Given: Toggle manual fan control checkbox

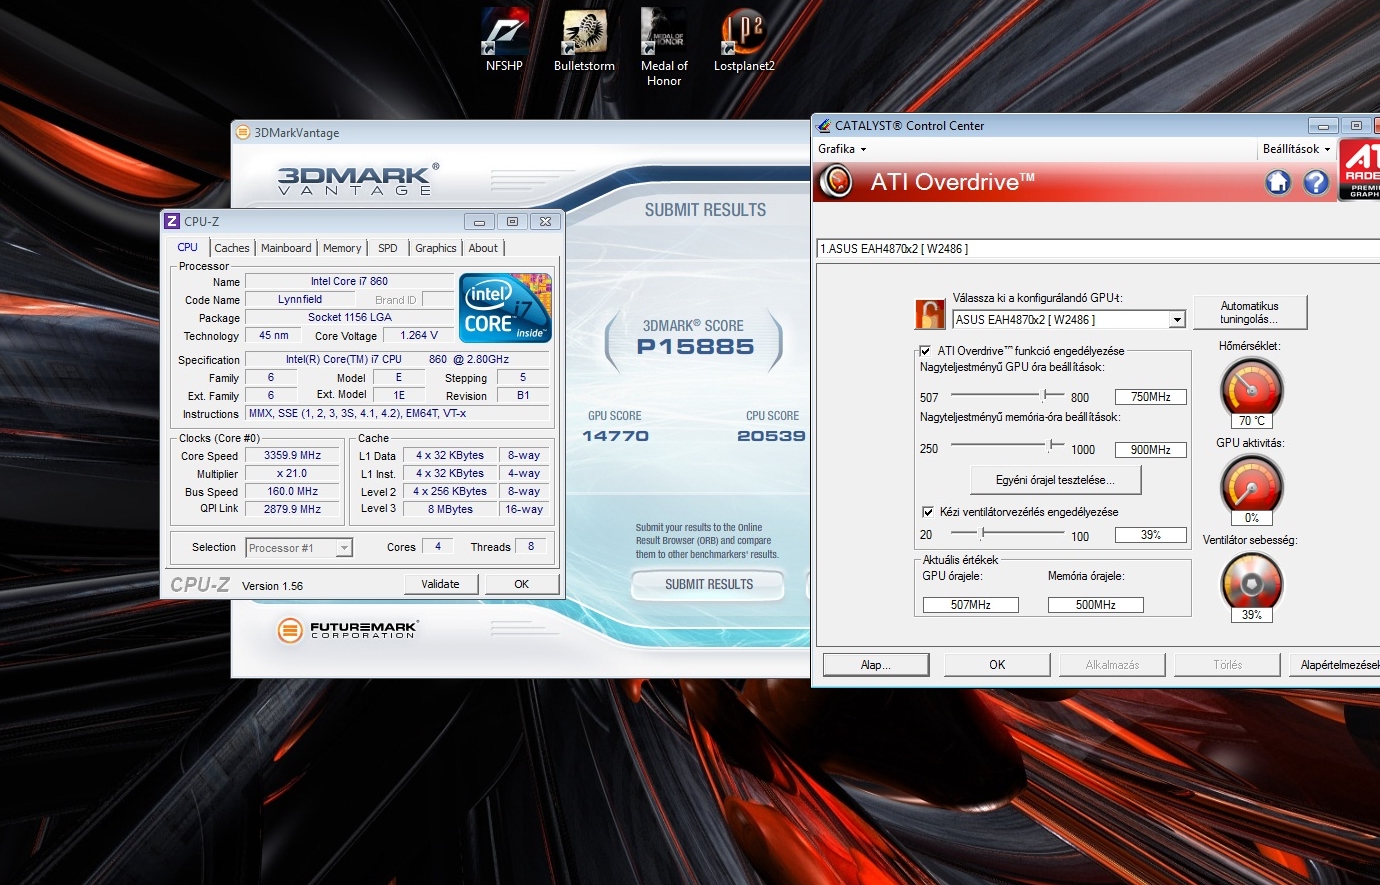Looking at the screenshot, I should click(927, 512).
